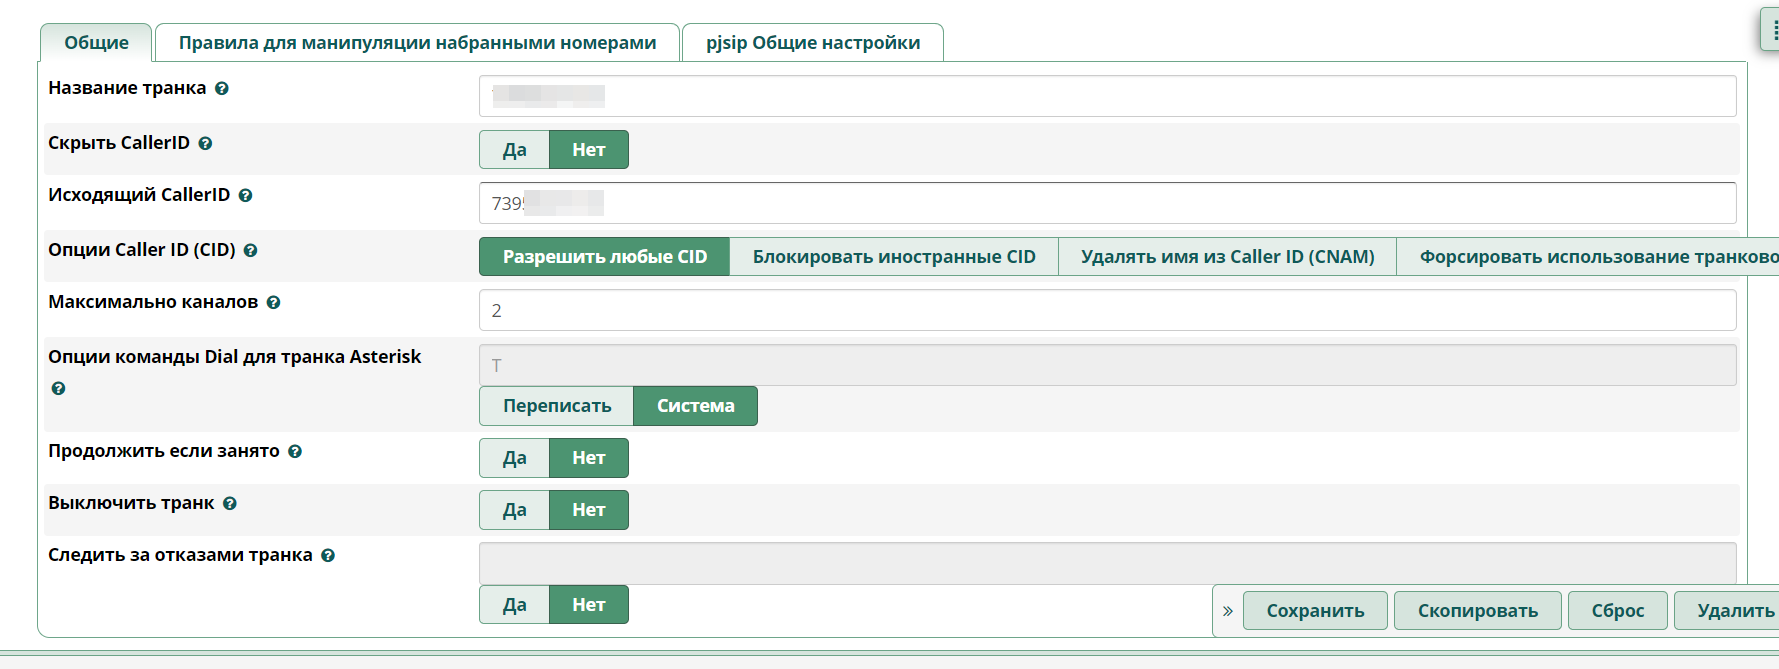
Task: Click help icon beside Выключить транк
Action: [230, 504]
